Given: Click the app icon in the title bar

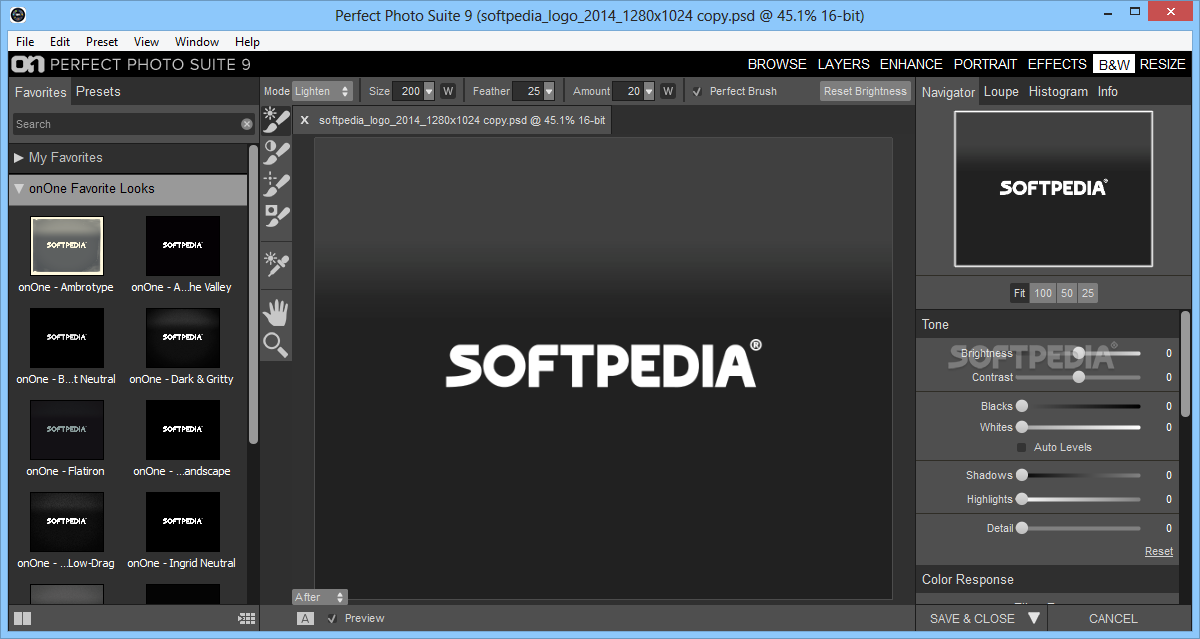Looking at the screenshot, I should tap(17, 15).
